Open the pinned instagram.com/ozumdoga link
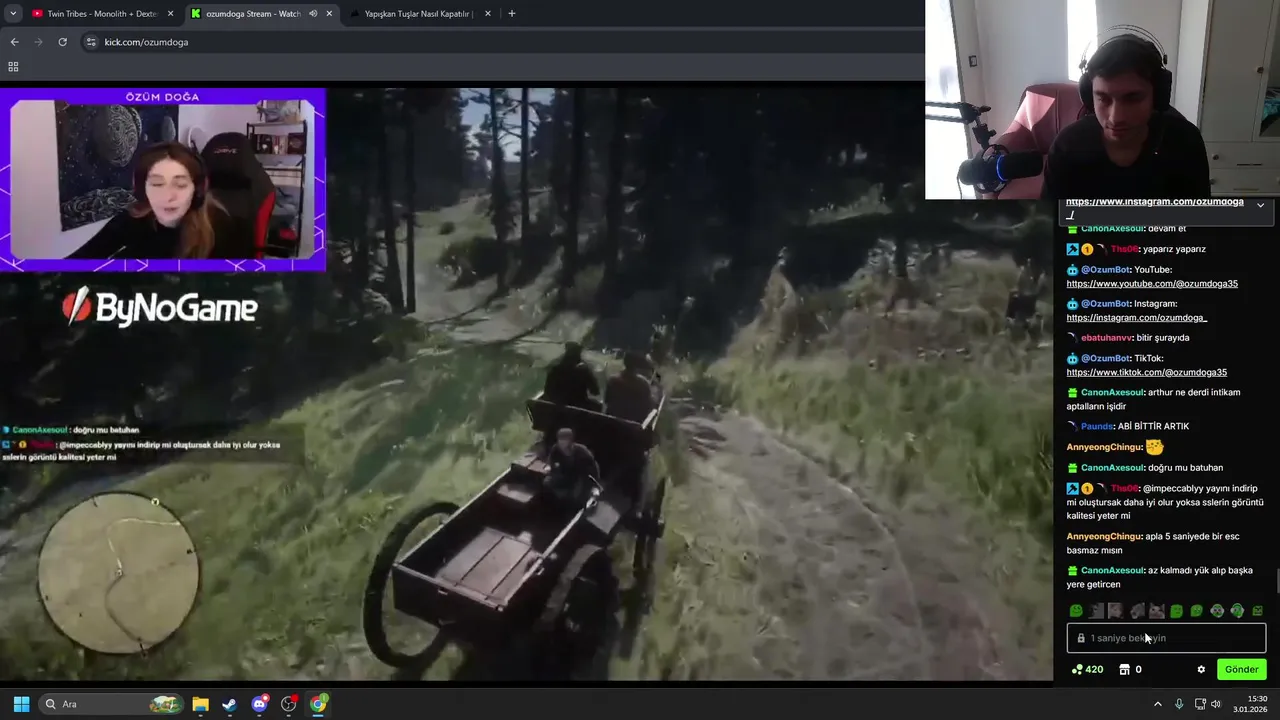Viewport: 1280px width, 720px height. 1155,202
